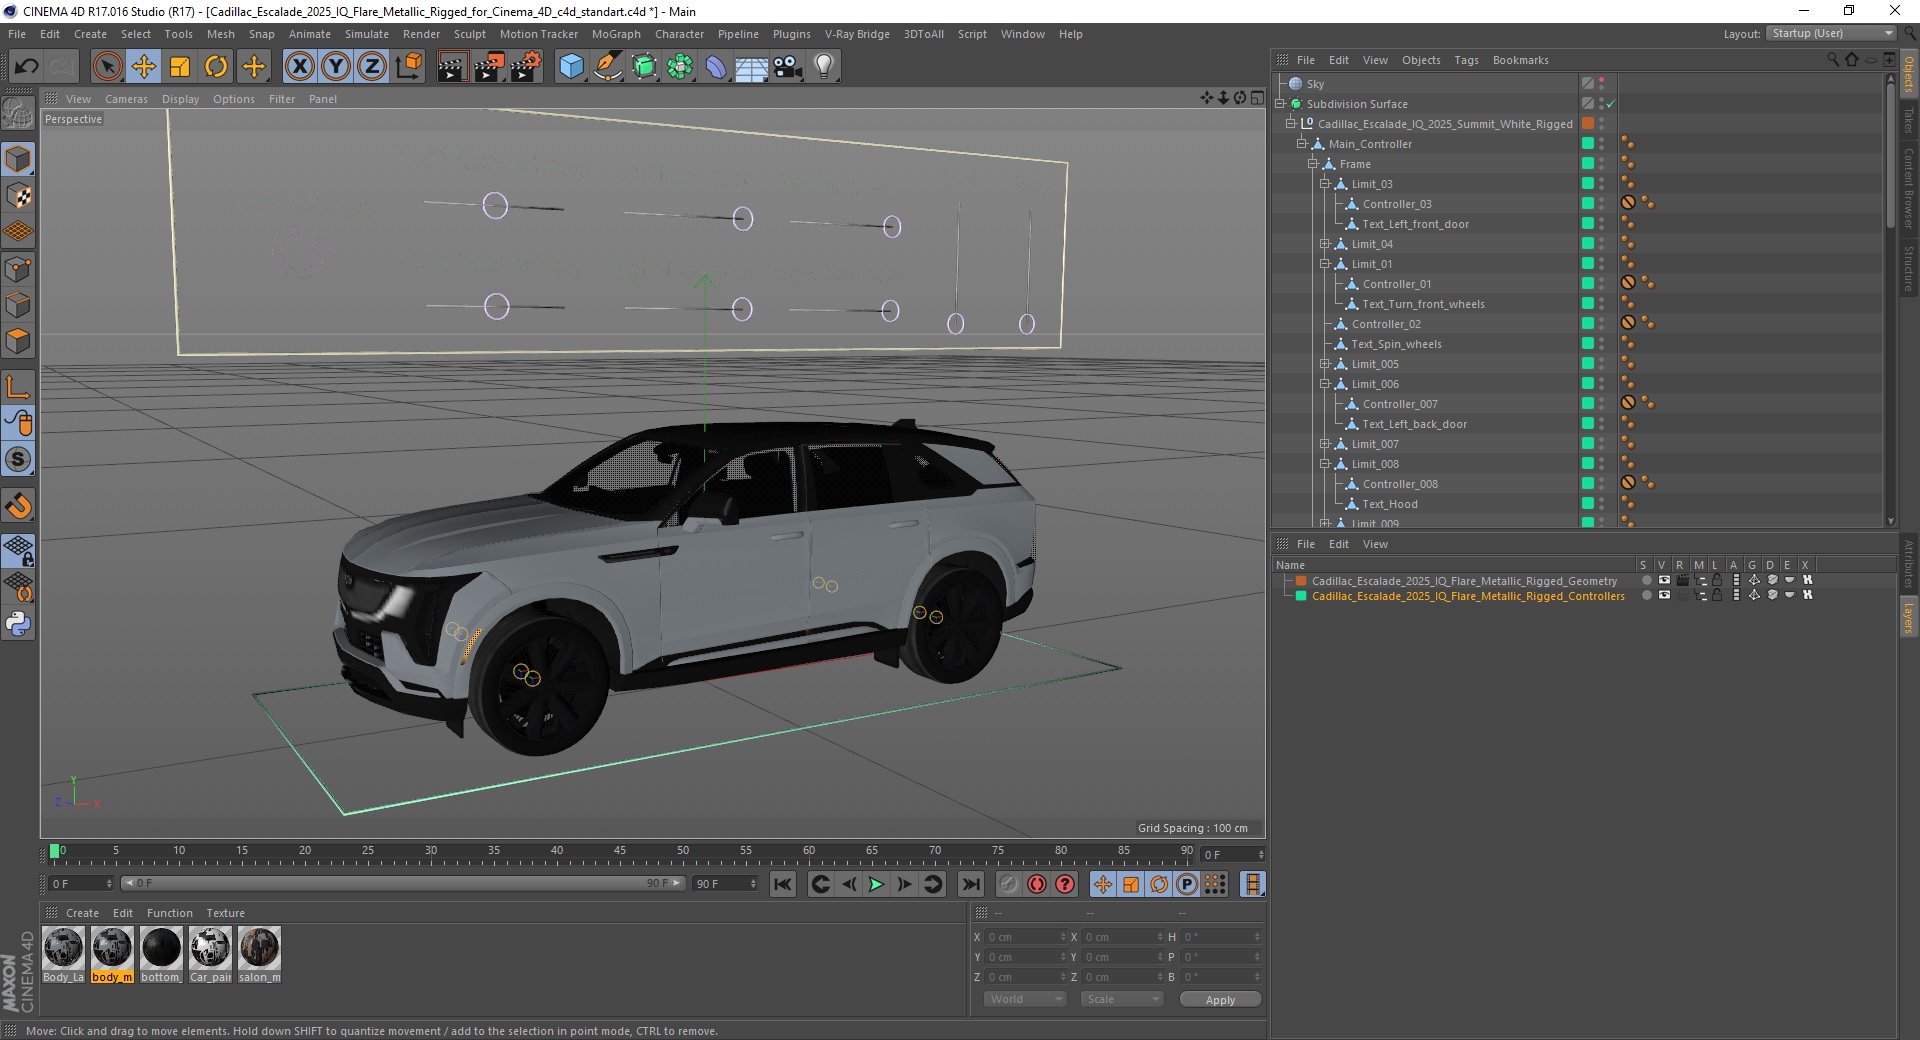The height and width of the screenshot is (1040, 1920).
Task: Render to Picture Viewer
Action: pyautogui.click(x=489, y=67)
